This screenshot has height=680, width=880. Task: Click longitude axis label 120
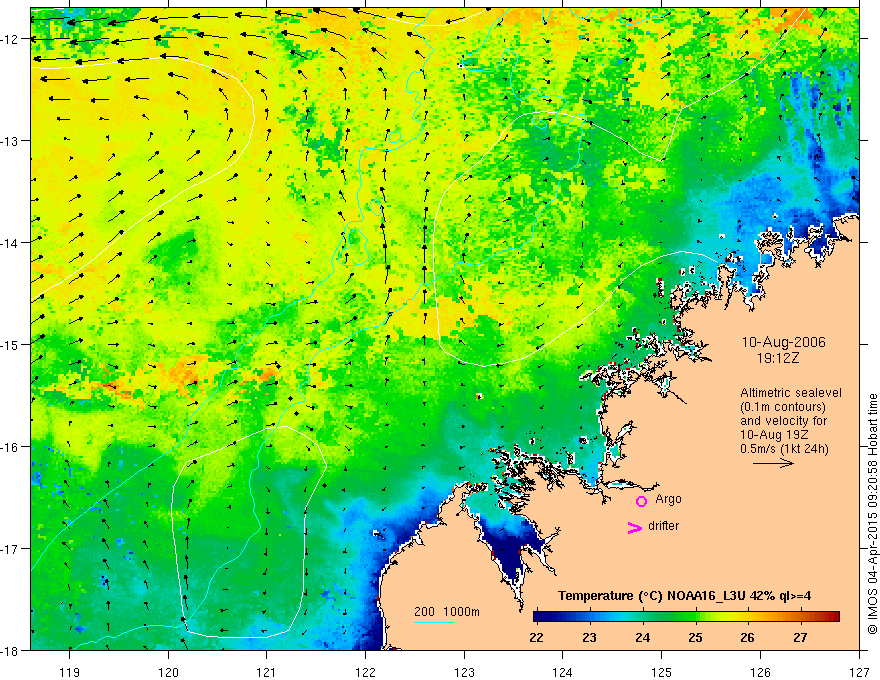(168, 672)
